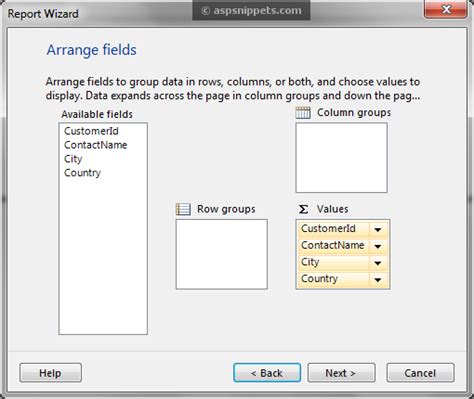Open the CustomerId dropdown arrow in Values

pyautogui.click(x=378, y=229)
